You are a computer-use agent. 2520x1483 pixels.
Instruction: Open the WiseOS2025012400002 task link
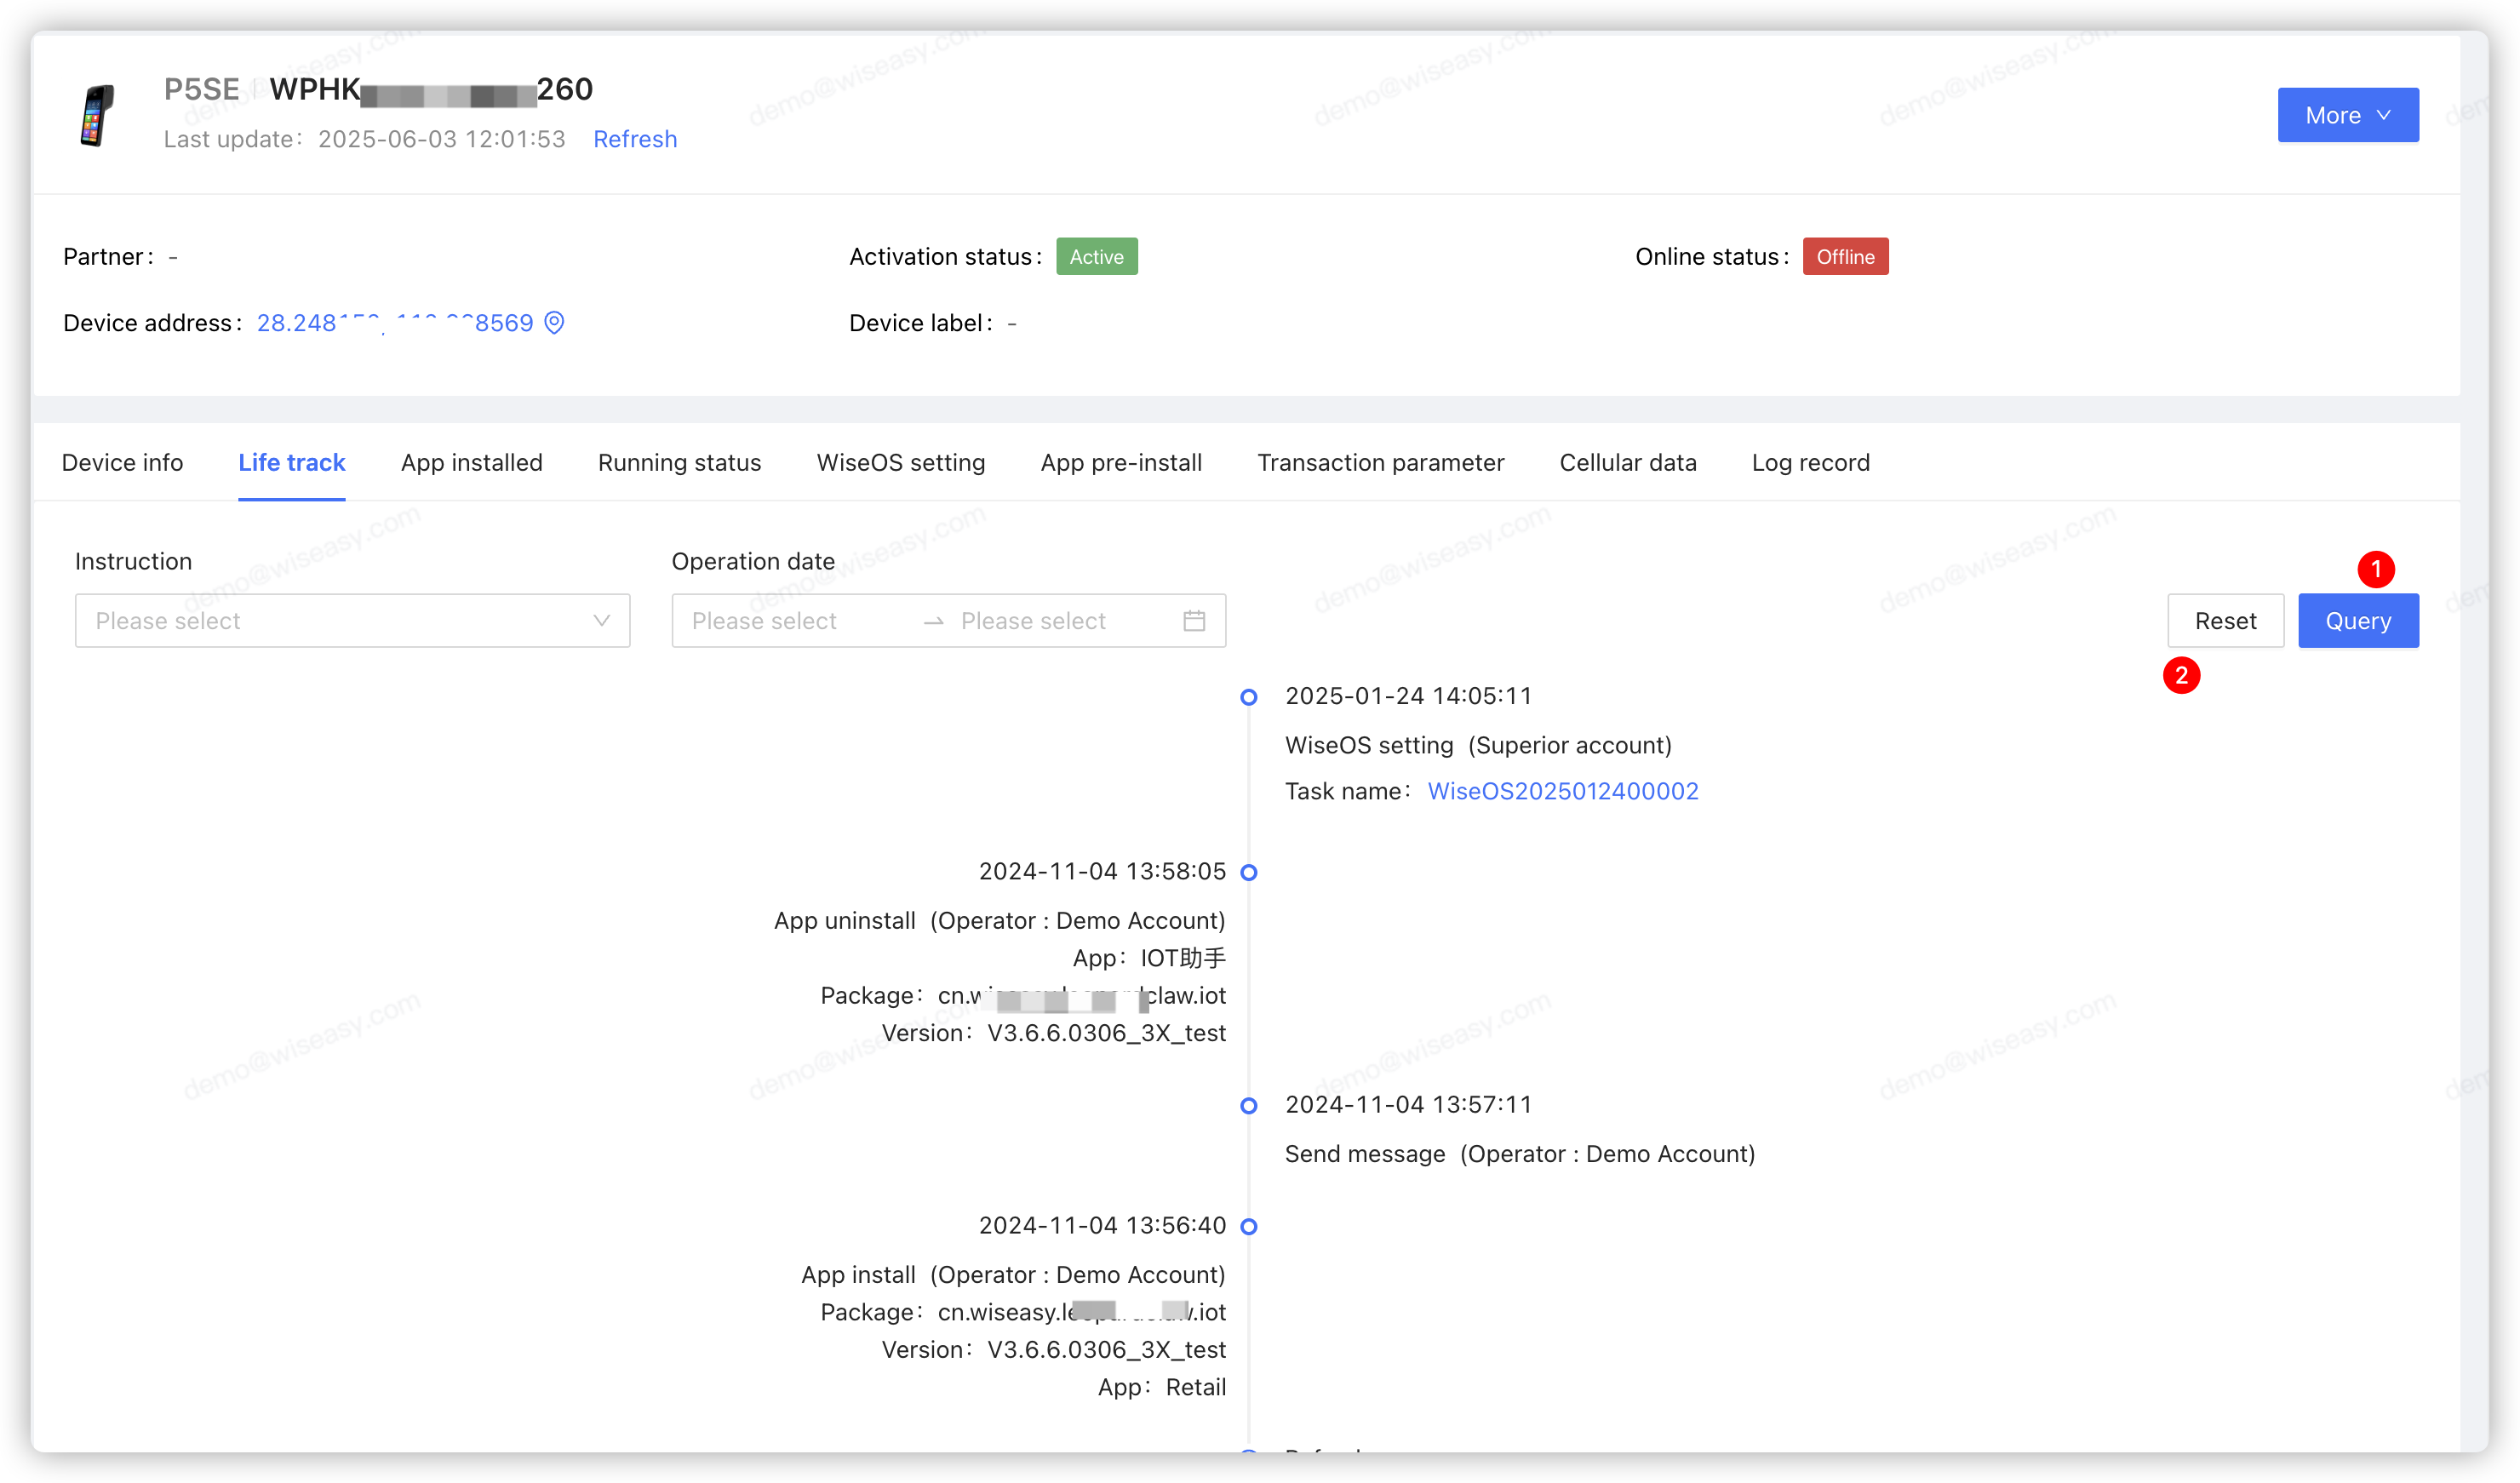pos(1562,791)
